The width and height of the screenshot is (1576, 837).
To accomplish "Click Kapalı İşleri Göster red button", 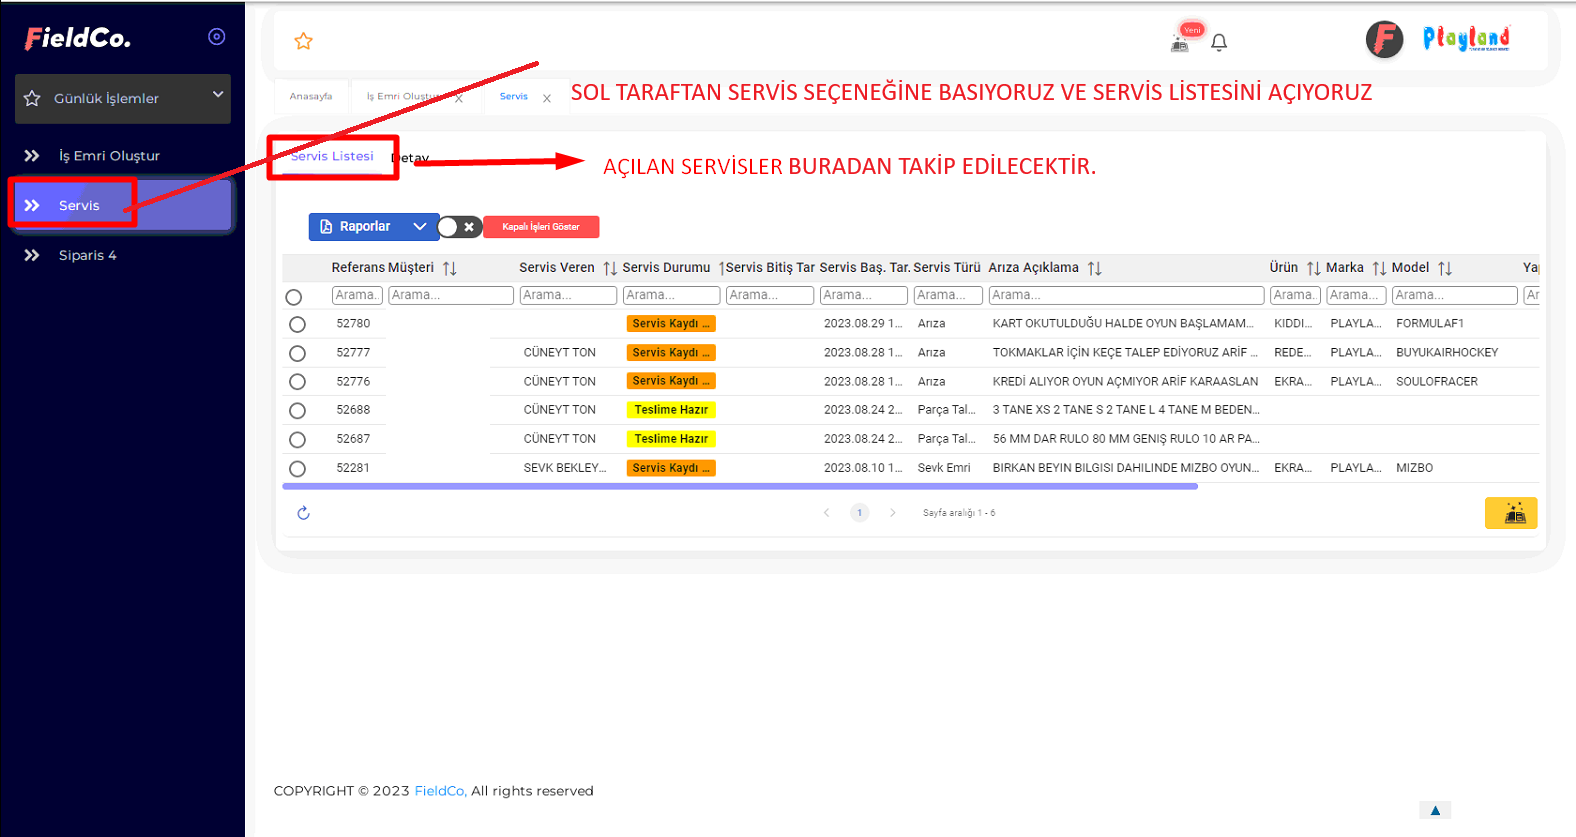I will 541,227.
